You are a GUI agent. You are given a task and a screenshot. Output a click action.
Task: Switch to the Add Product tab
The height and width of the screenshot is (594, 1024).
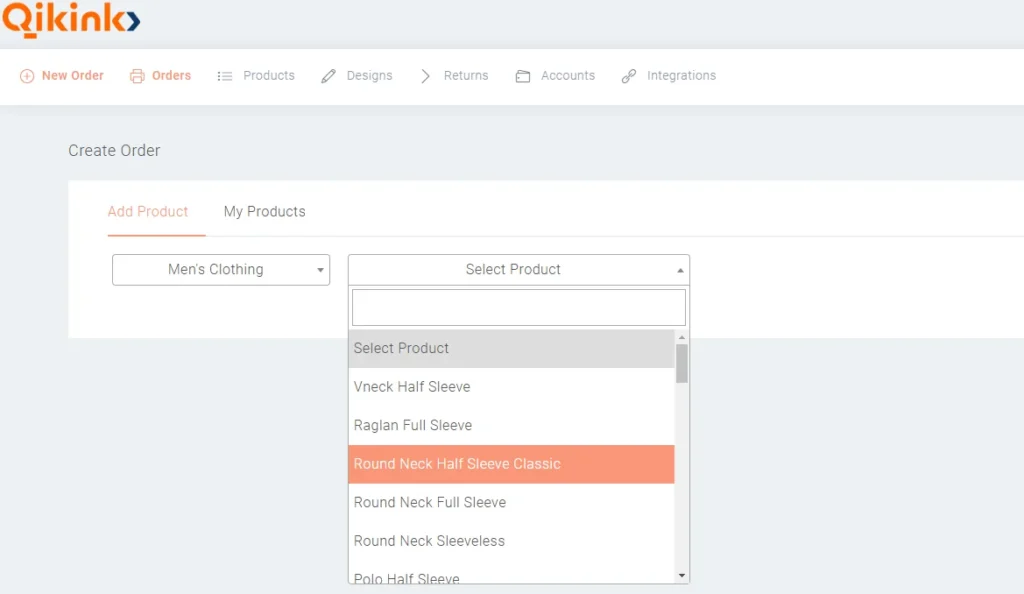point(148,211)
